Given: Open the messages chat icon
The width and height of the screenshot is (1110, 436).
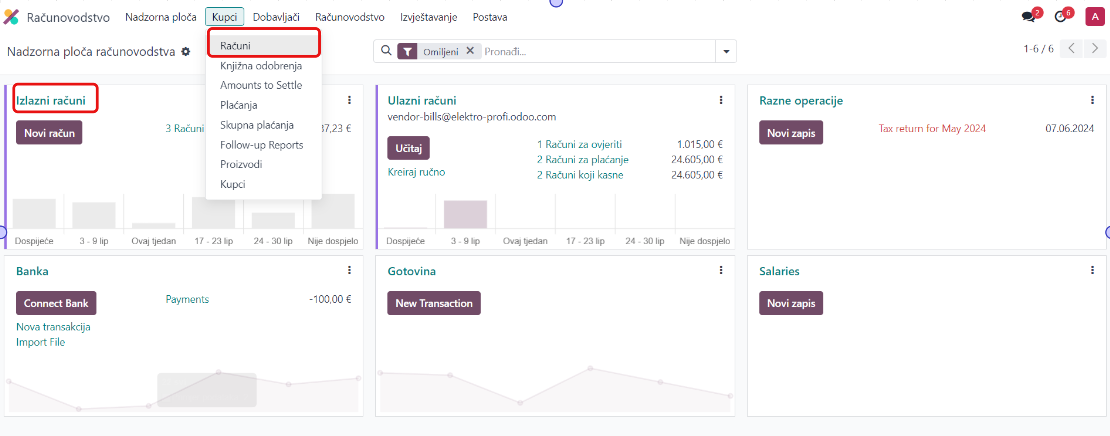Looking at the screenshot, I should tap(1028, 17).
